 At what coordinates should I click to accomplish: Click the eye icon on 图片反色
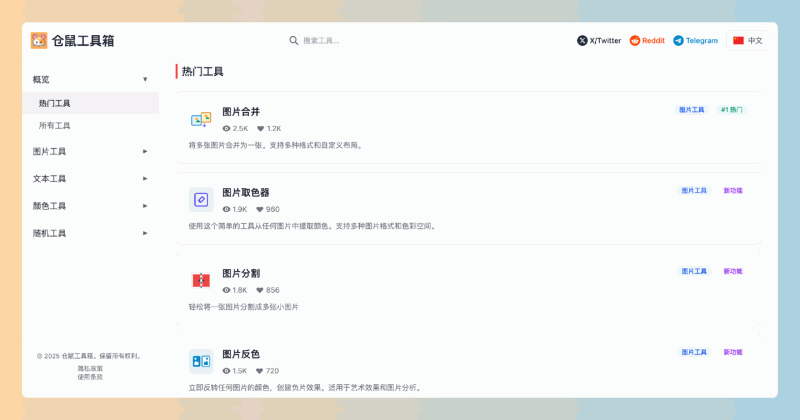(x=227, y=371)
